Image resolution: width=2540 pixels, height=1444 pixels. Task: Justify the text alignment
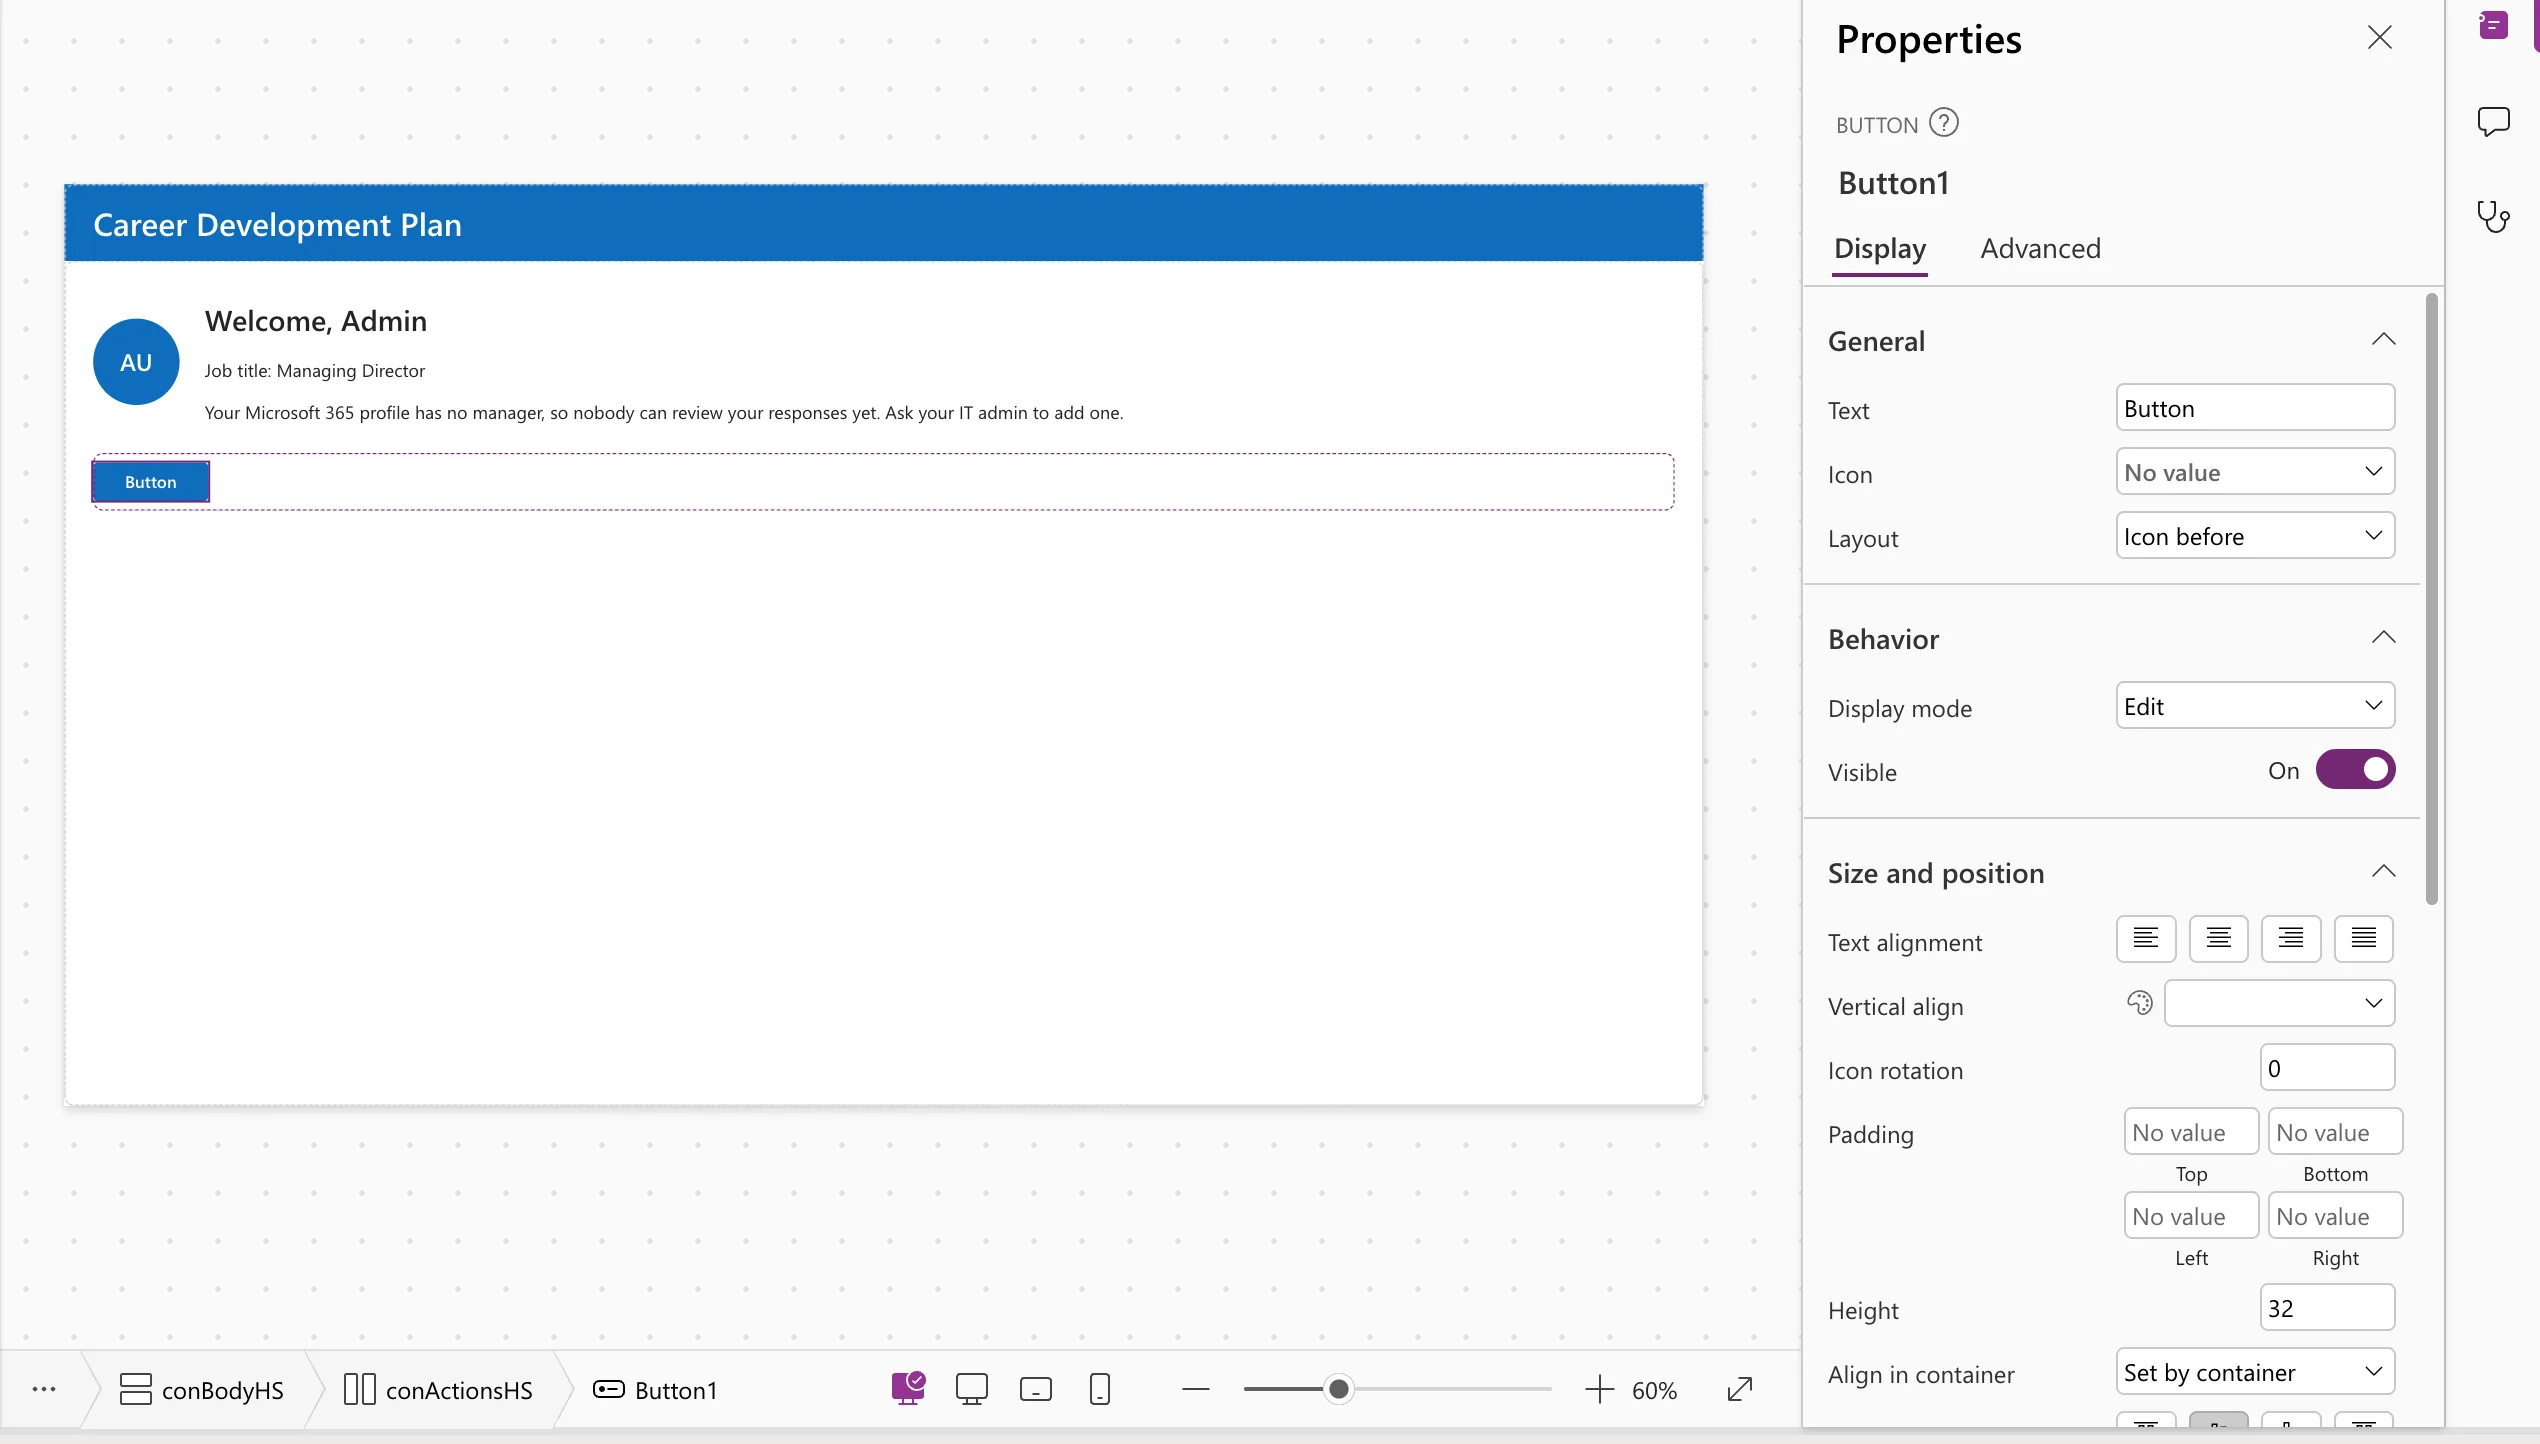(2364, 938)
